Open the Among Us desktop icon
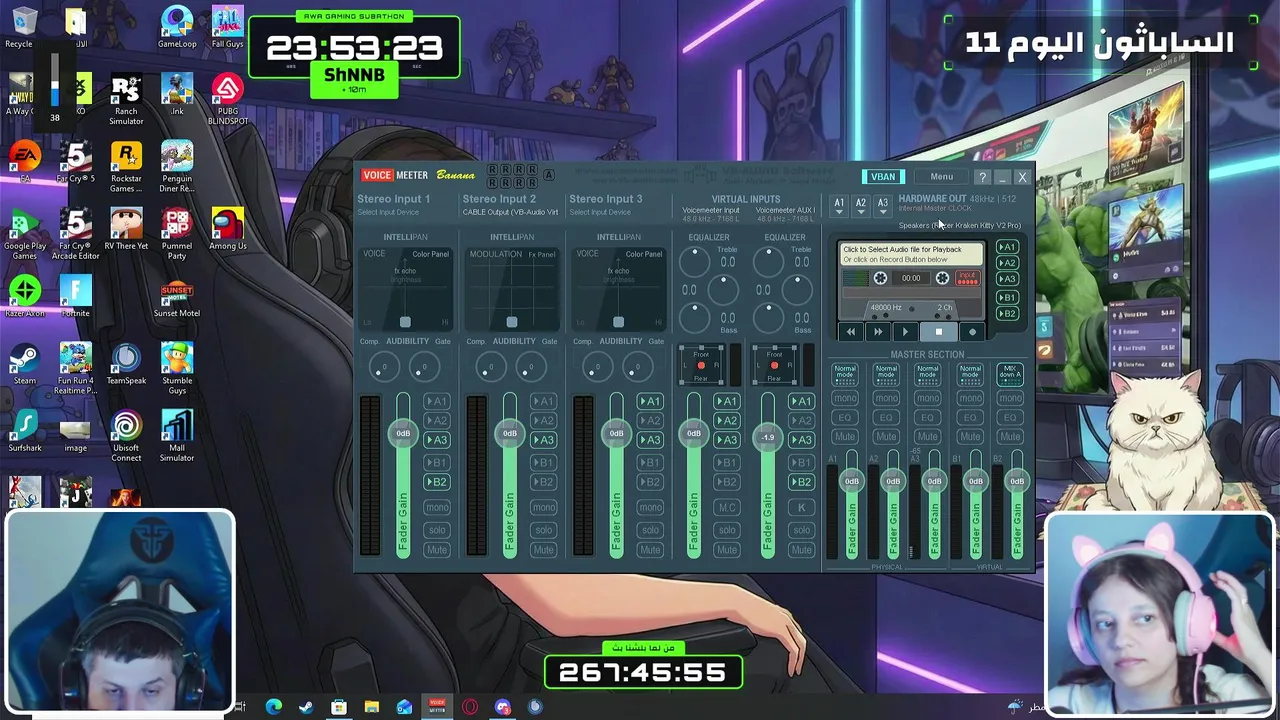This screenshot has width=1280, height=720. point(227,229)
